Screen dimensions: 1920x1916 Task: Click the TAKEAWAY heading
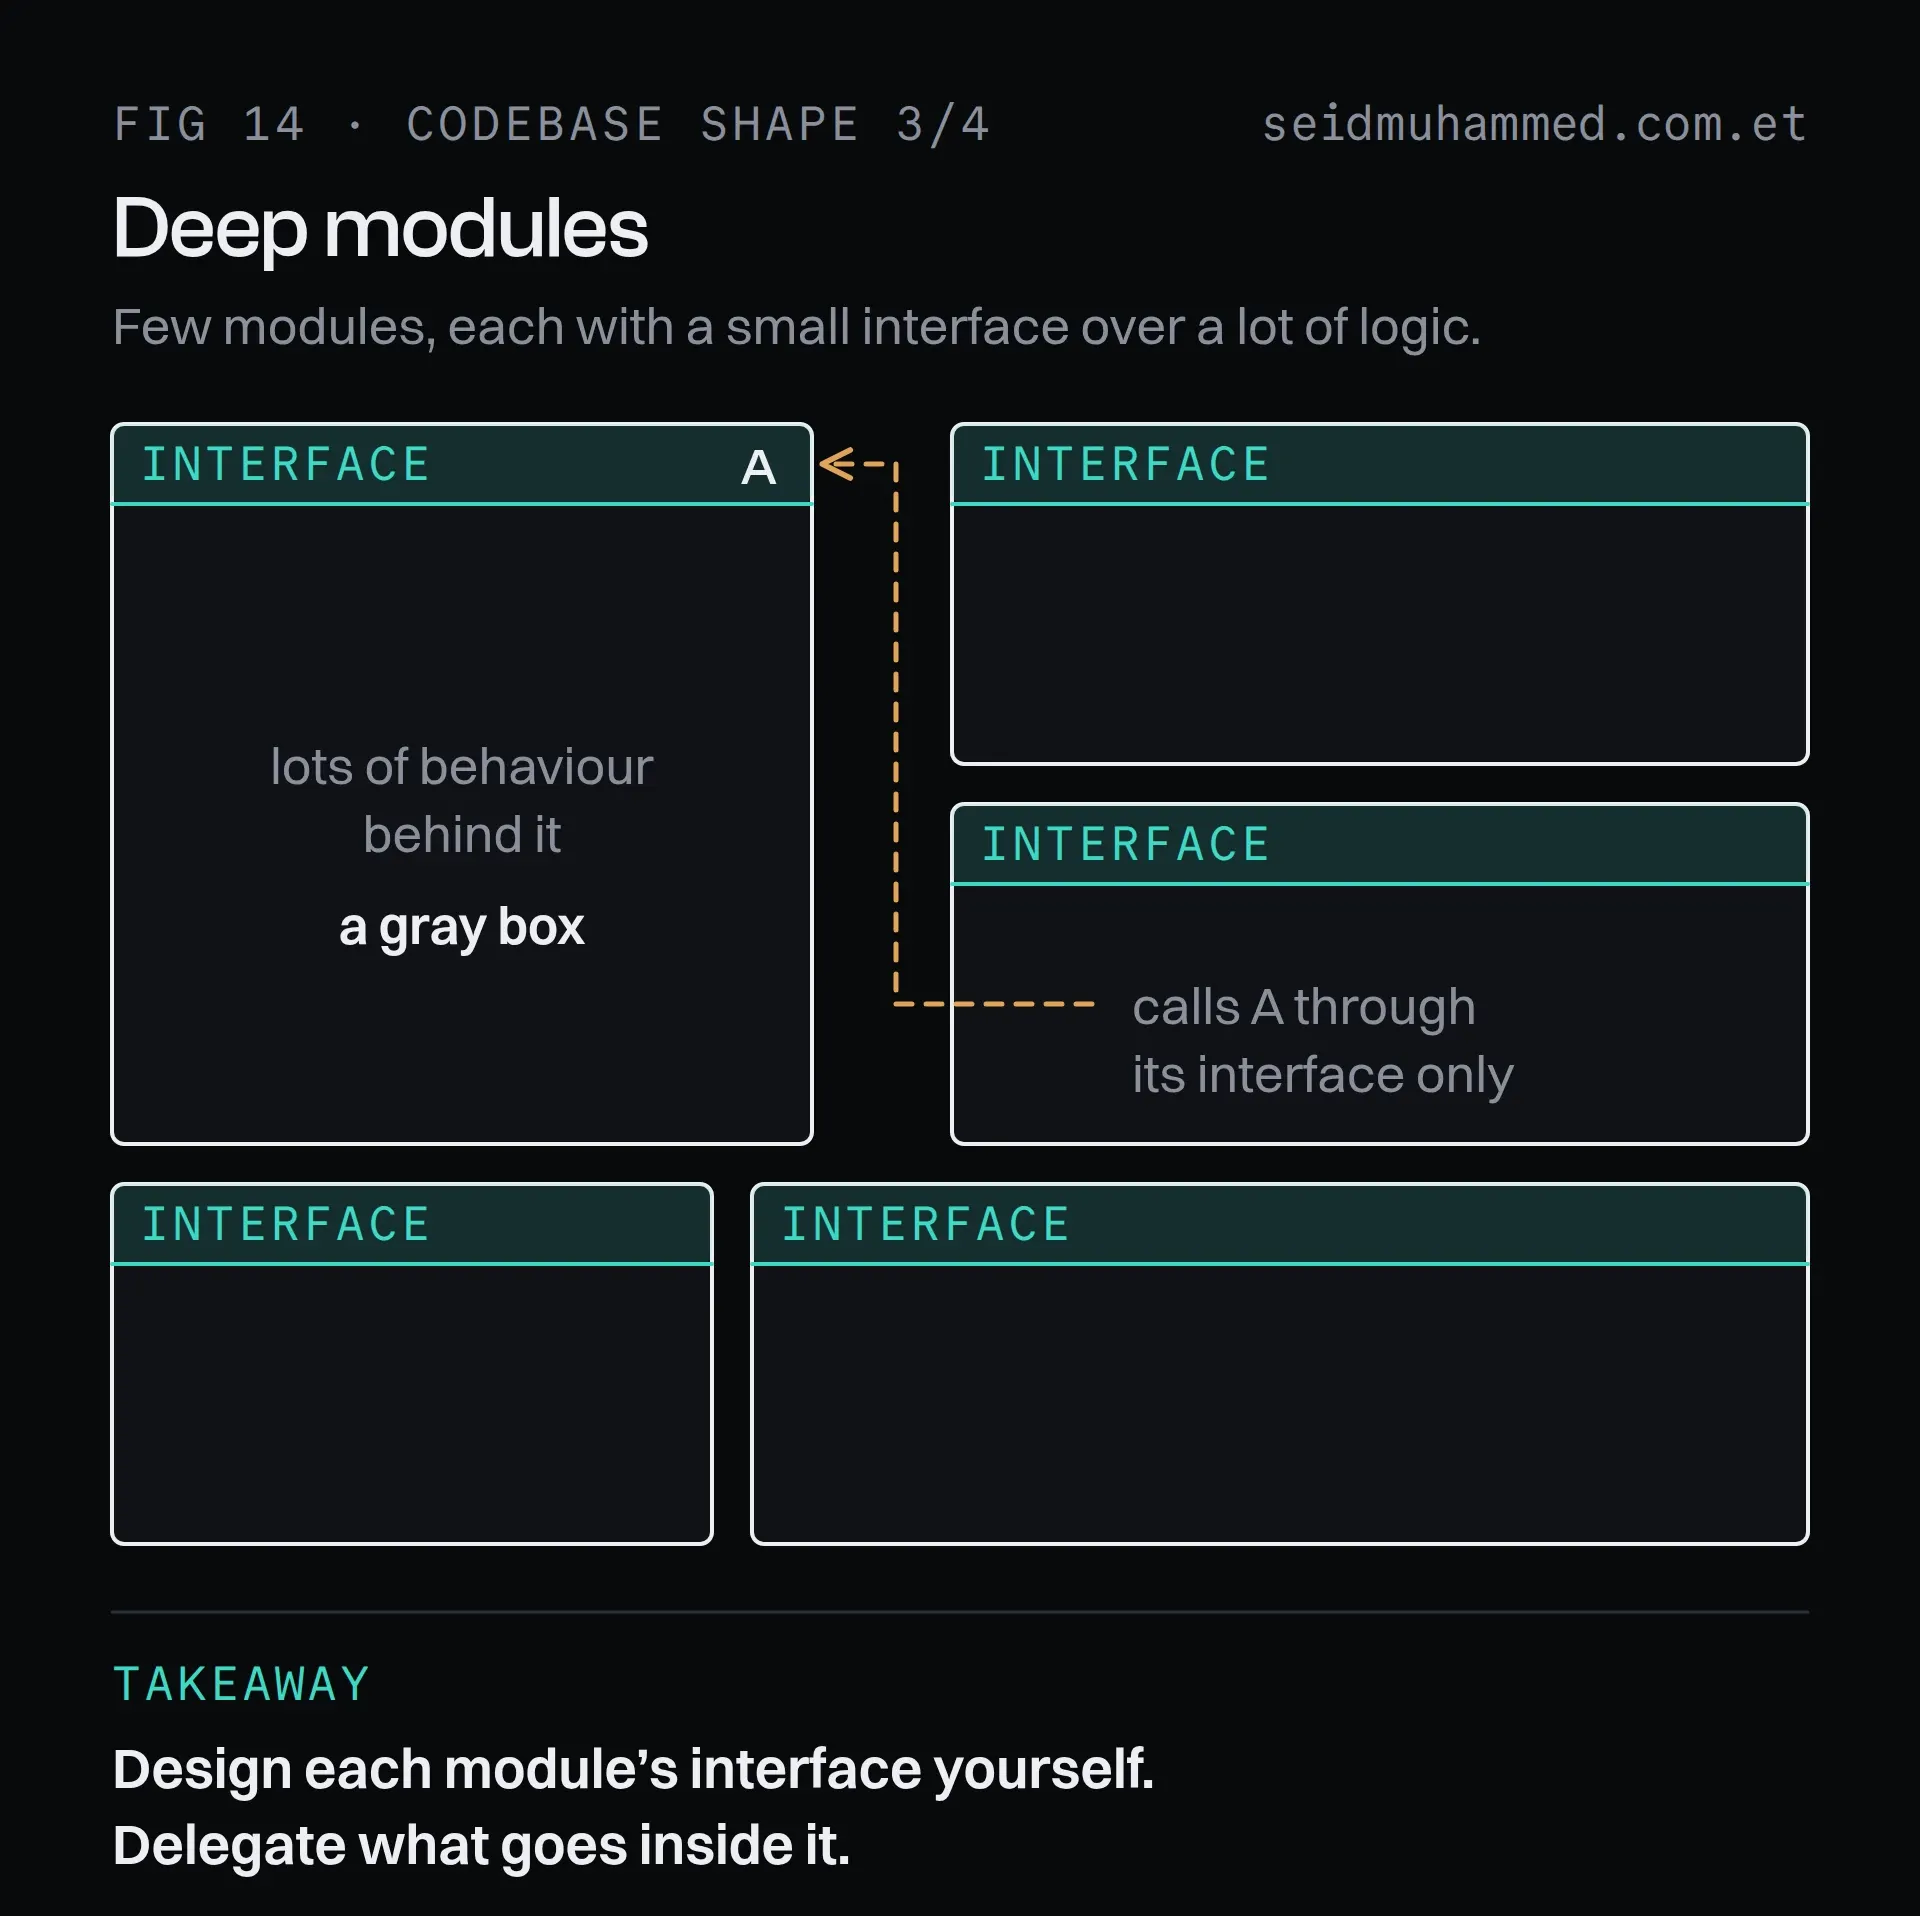click(241, 1684)
